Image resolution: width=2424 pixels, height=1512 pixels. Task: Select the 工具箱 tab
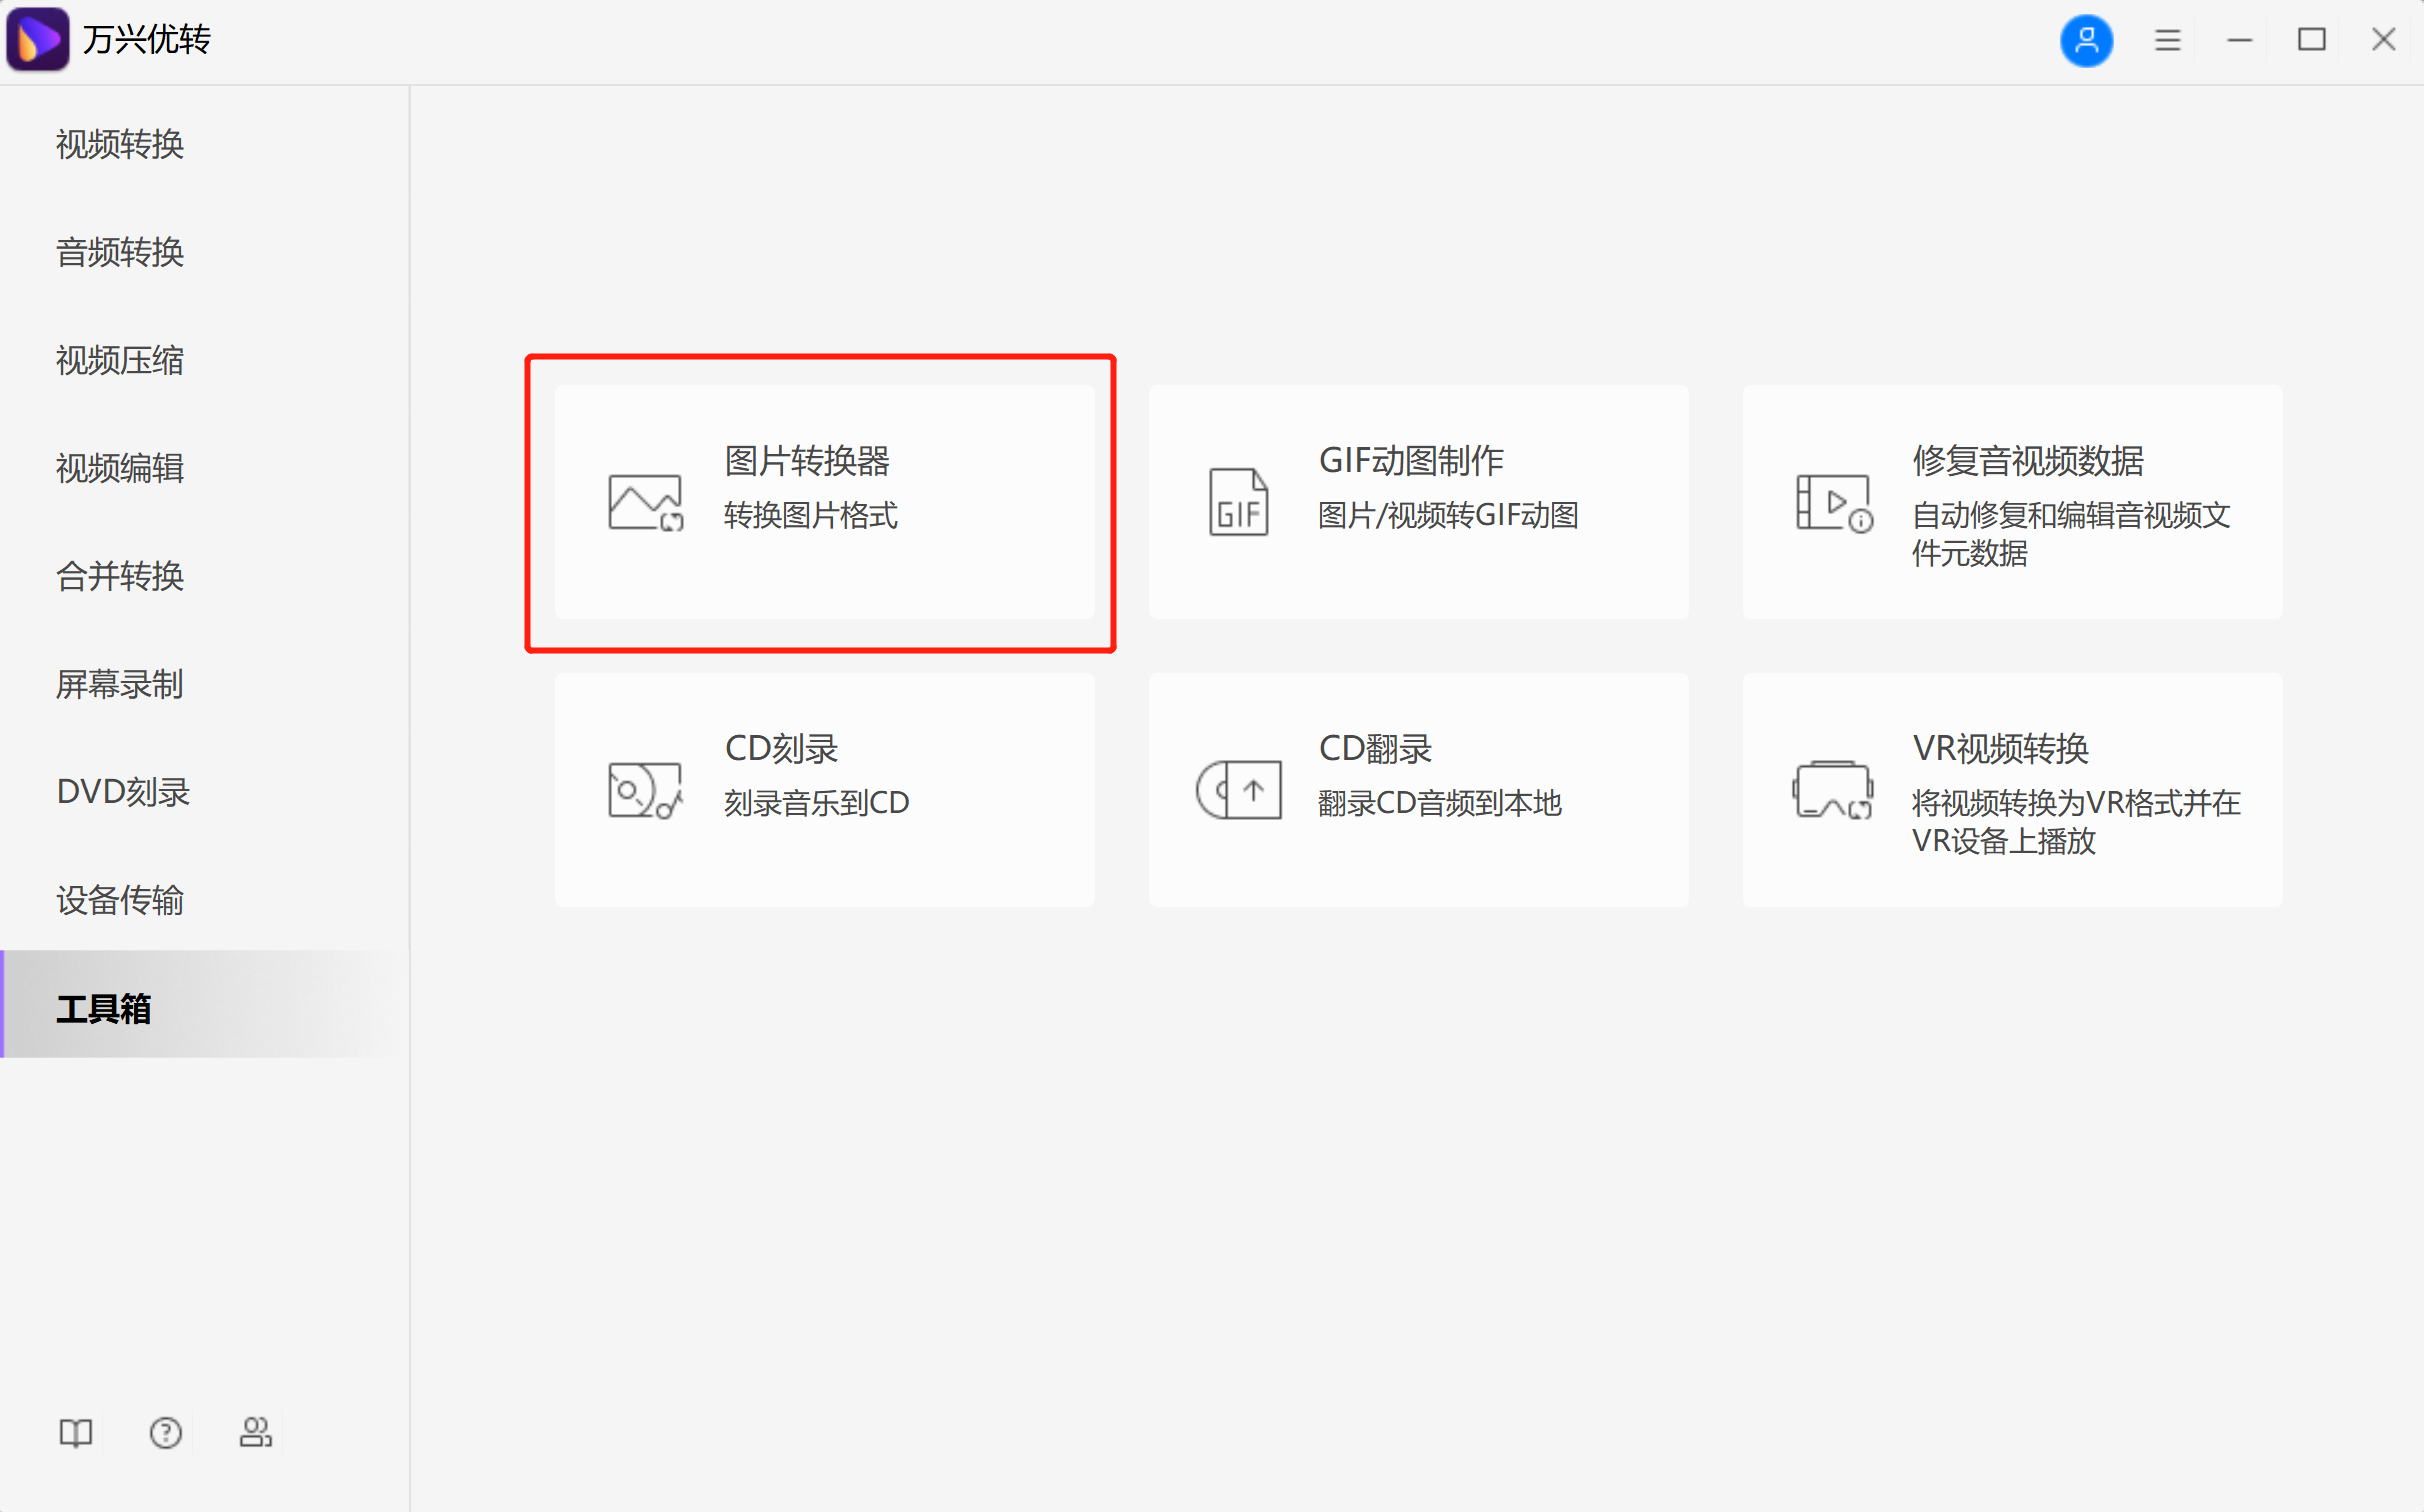(x=104, y=1009)
